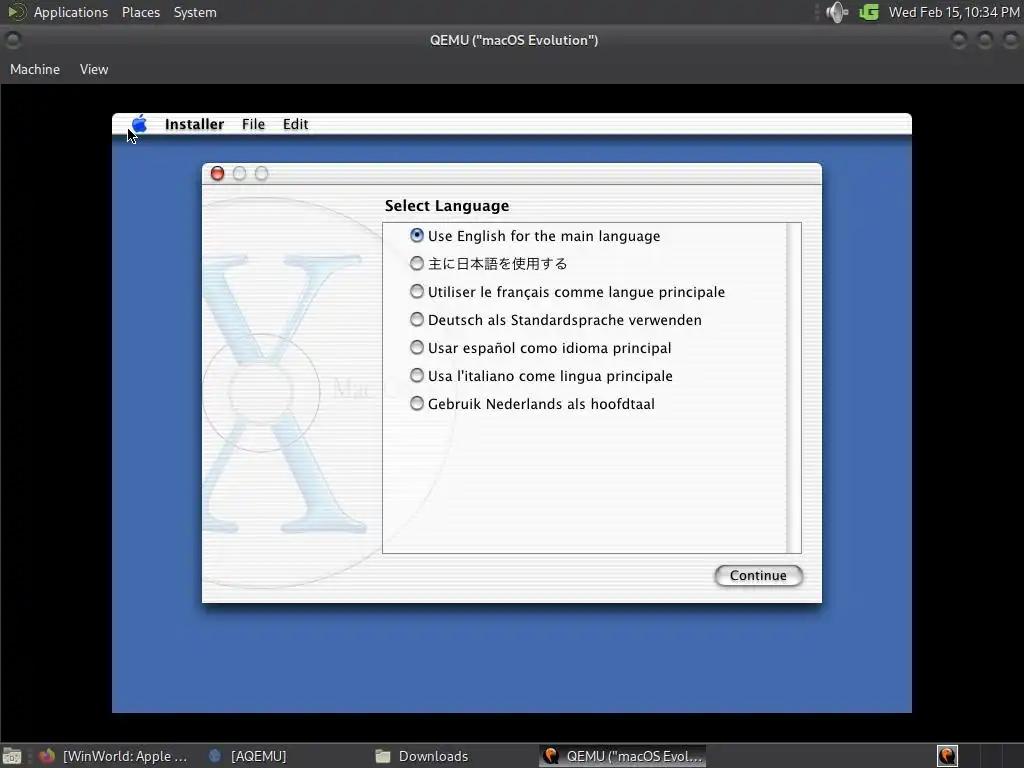
Task: Open the Places menu
Action: (141, 12)
